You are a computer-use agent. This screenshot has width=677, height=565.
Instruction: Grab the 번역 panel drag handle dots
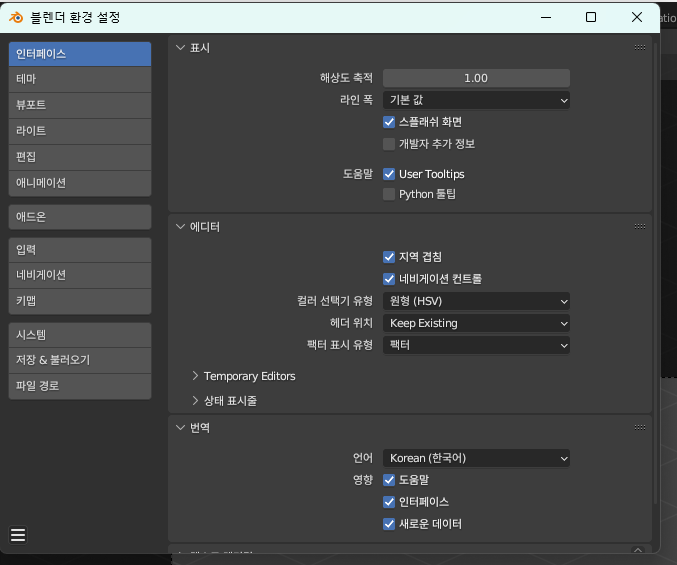pyautogui.click(x=640, y=428)
